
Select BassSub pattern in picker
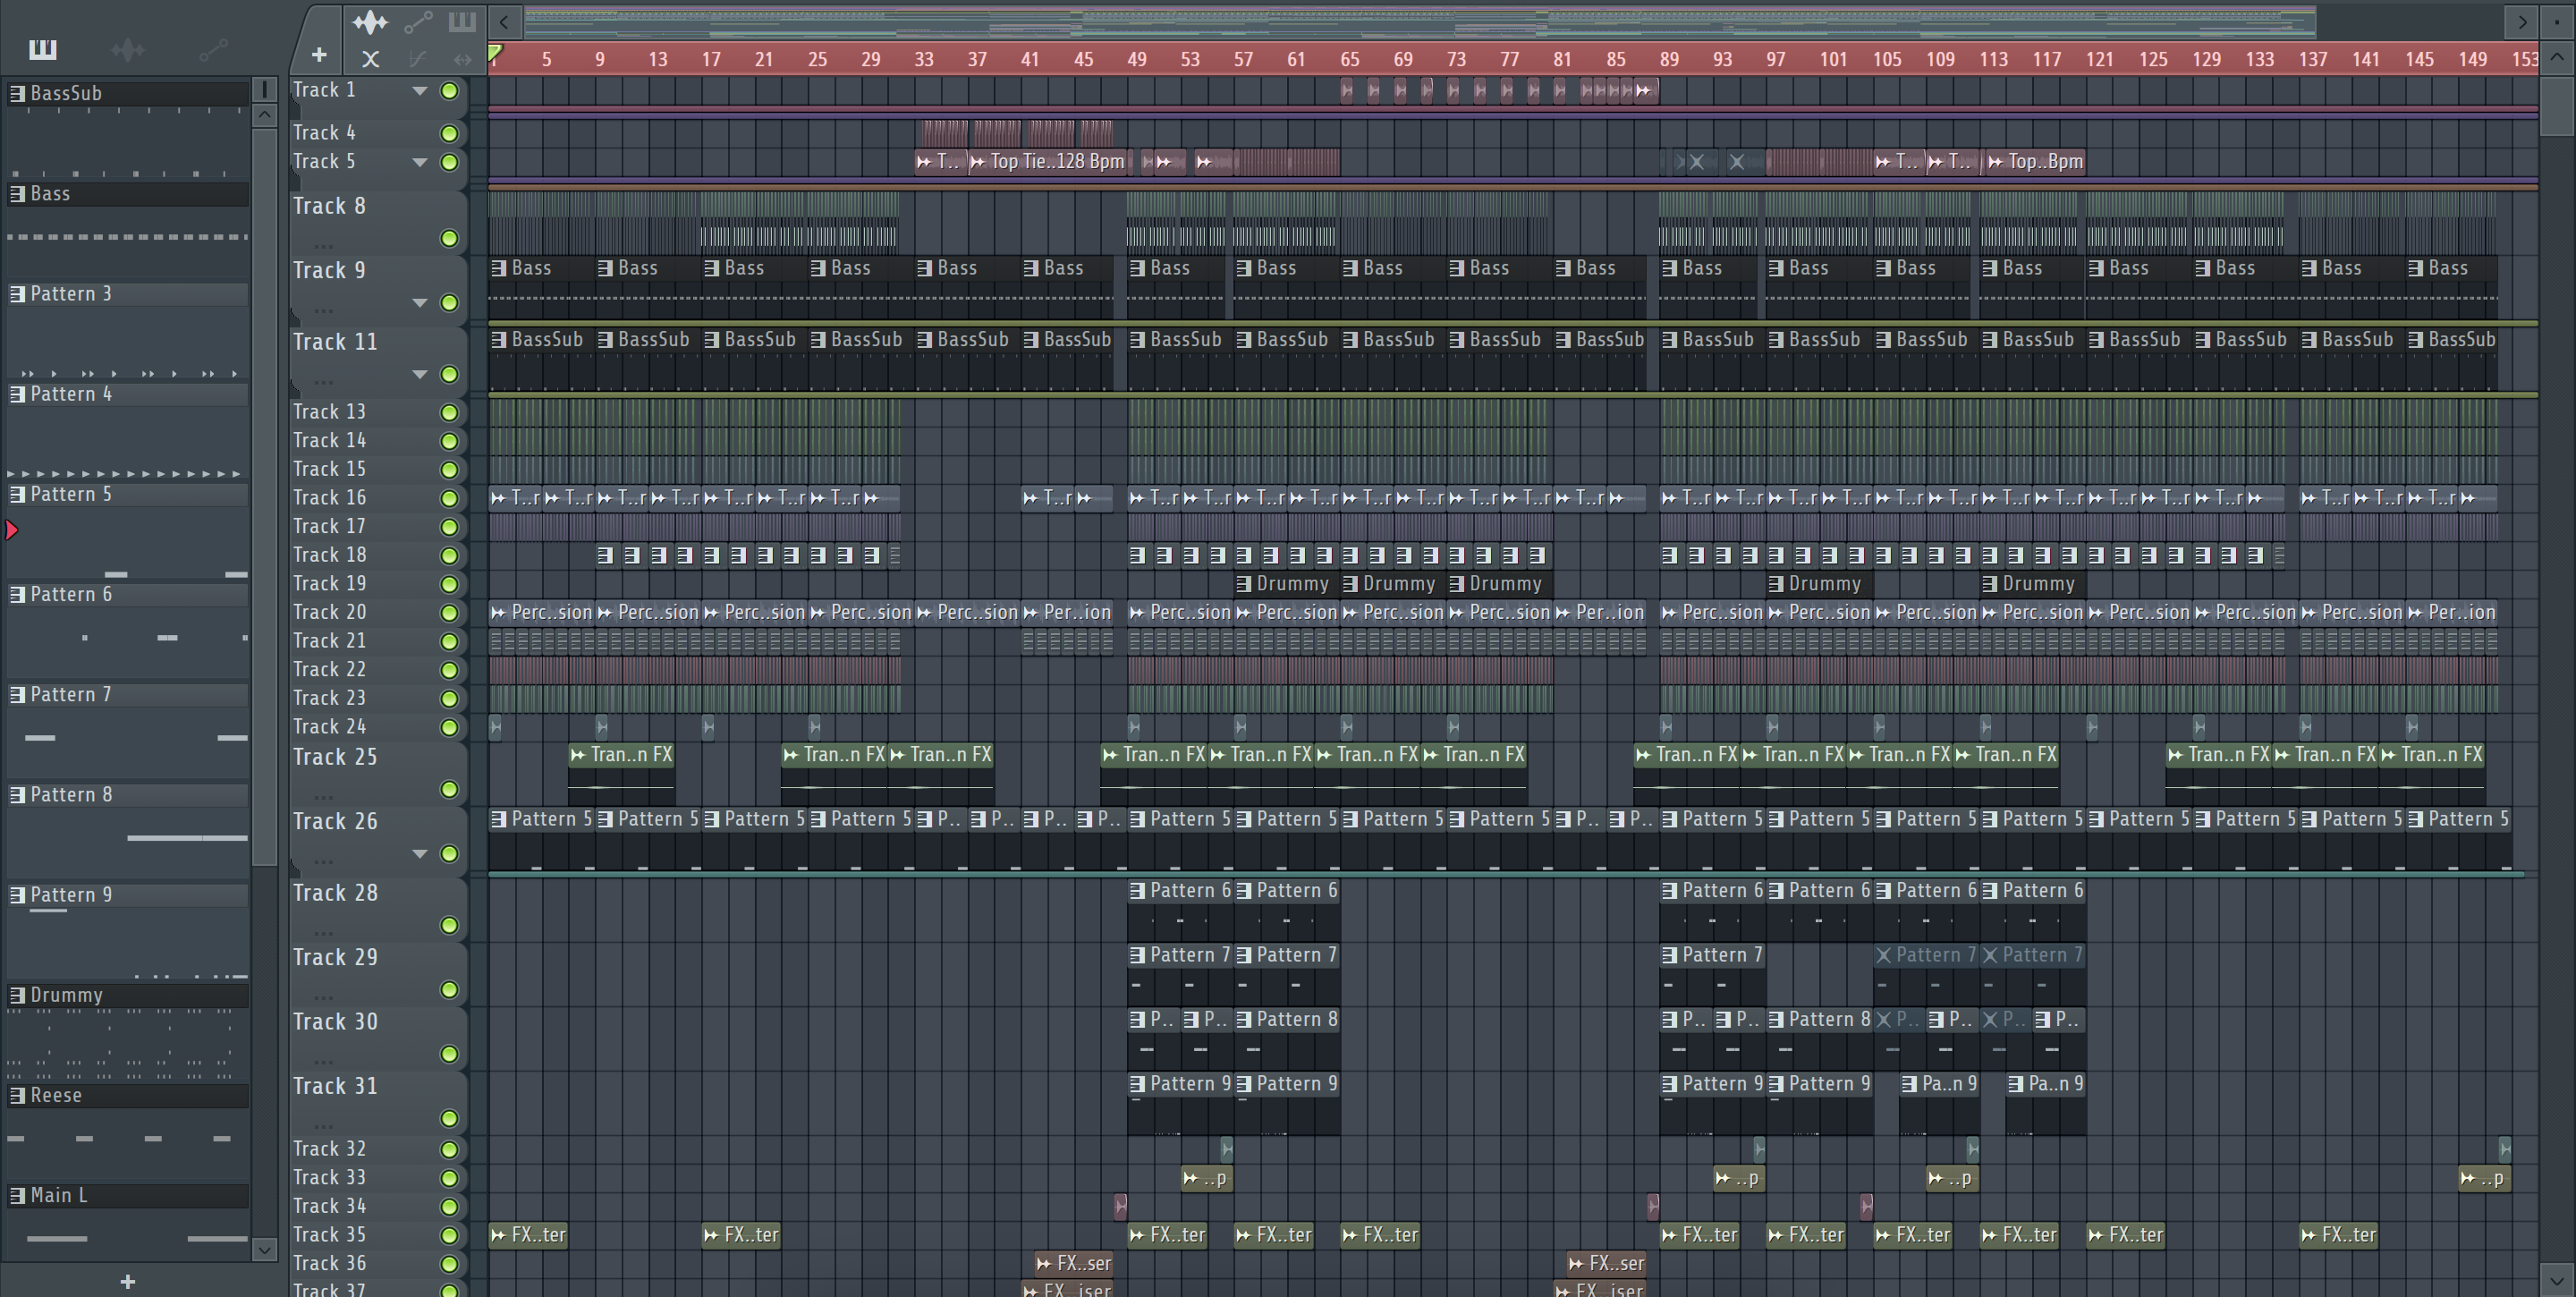point(128,93)
